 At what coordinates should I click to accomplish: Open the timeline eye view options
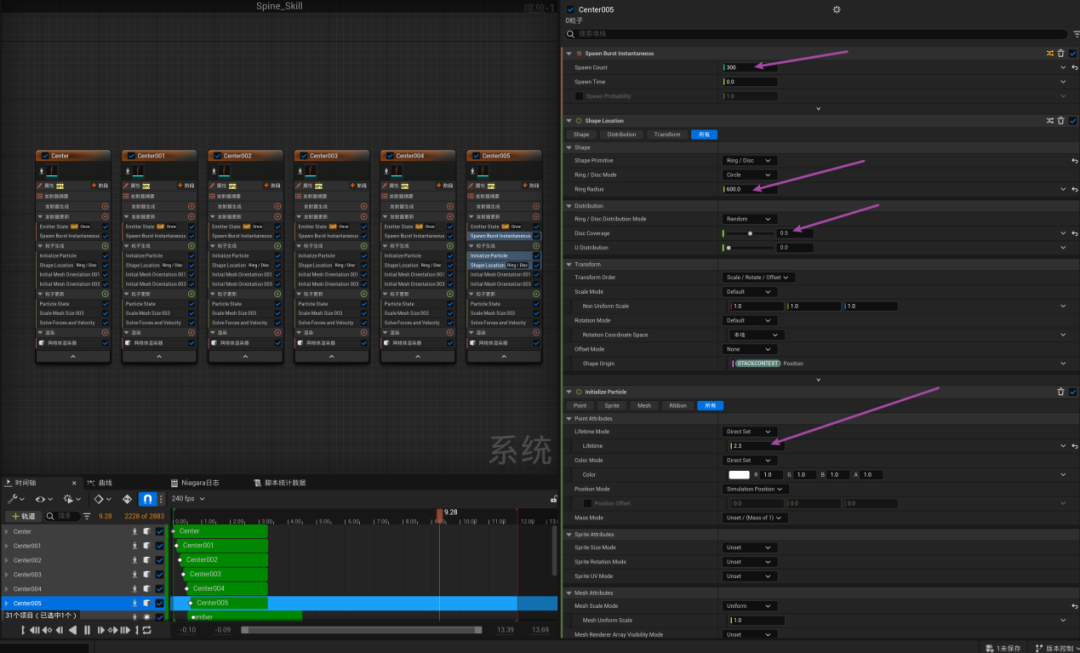[x=43, y=499]
